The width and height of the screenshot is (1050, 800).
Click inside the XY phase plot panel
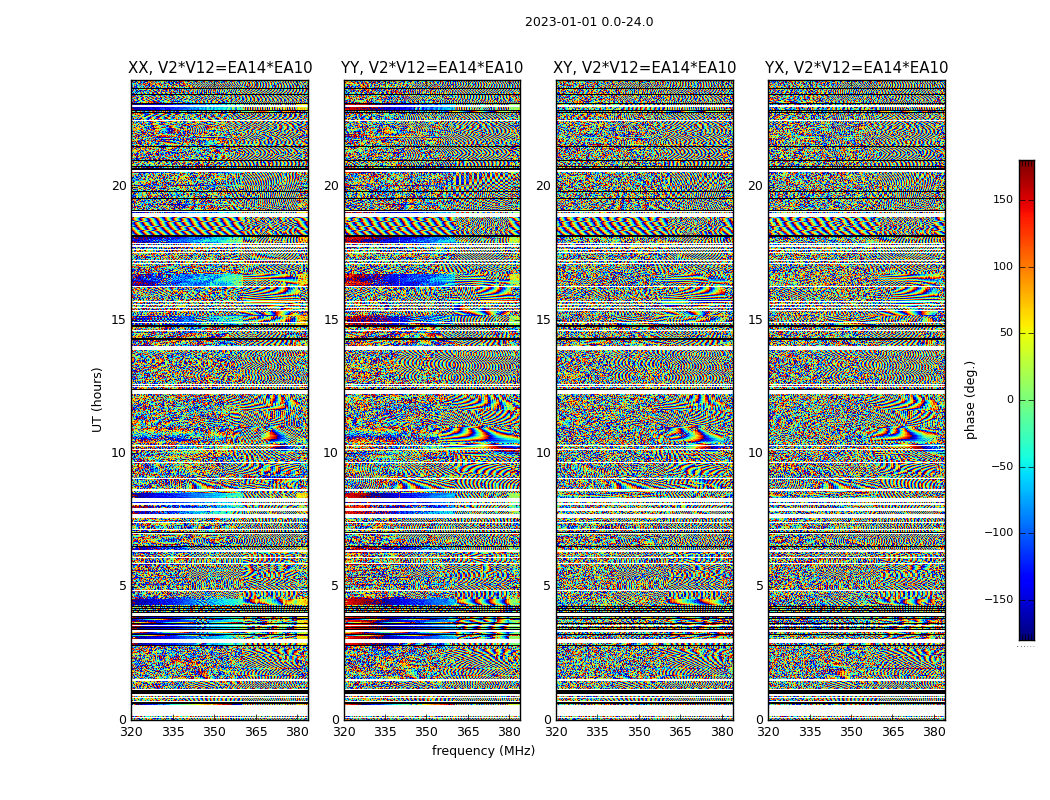point(644,400)
